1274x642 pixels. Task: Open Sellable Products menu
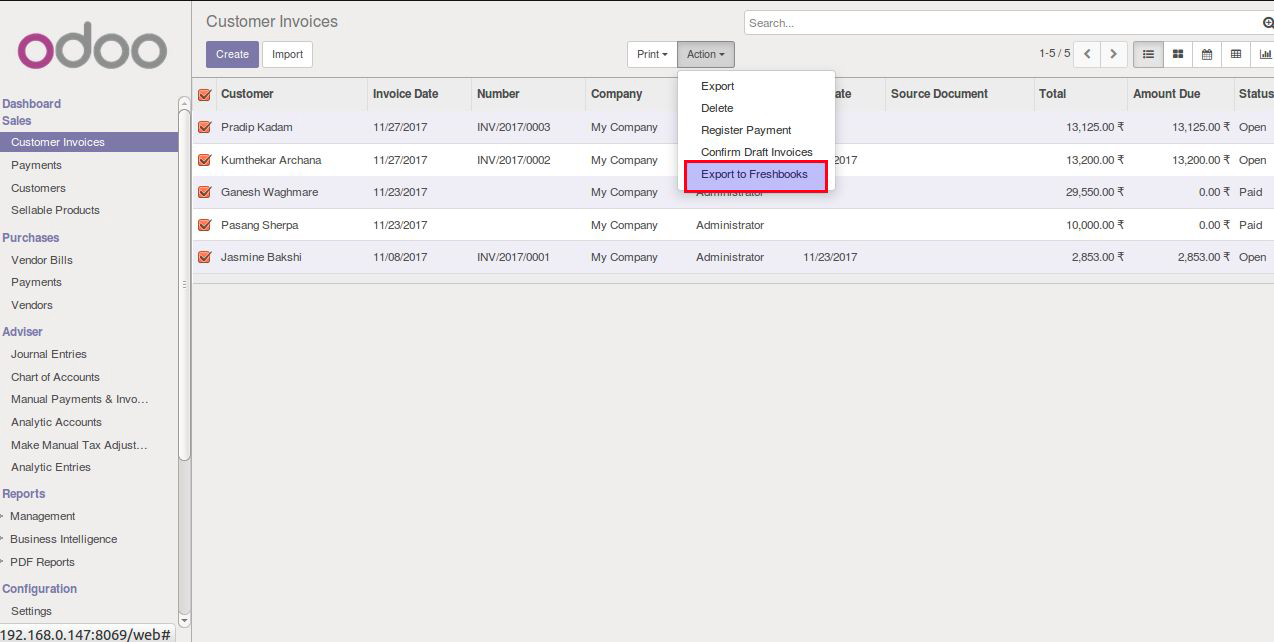[55, 210]
